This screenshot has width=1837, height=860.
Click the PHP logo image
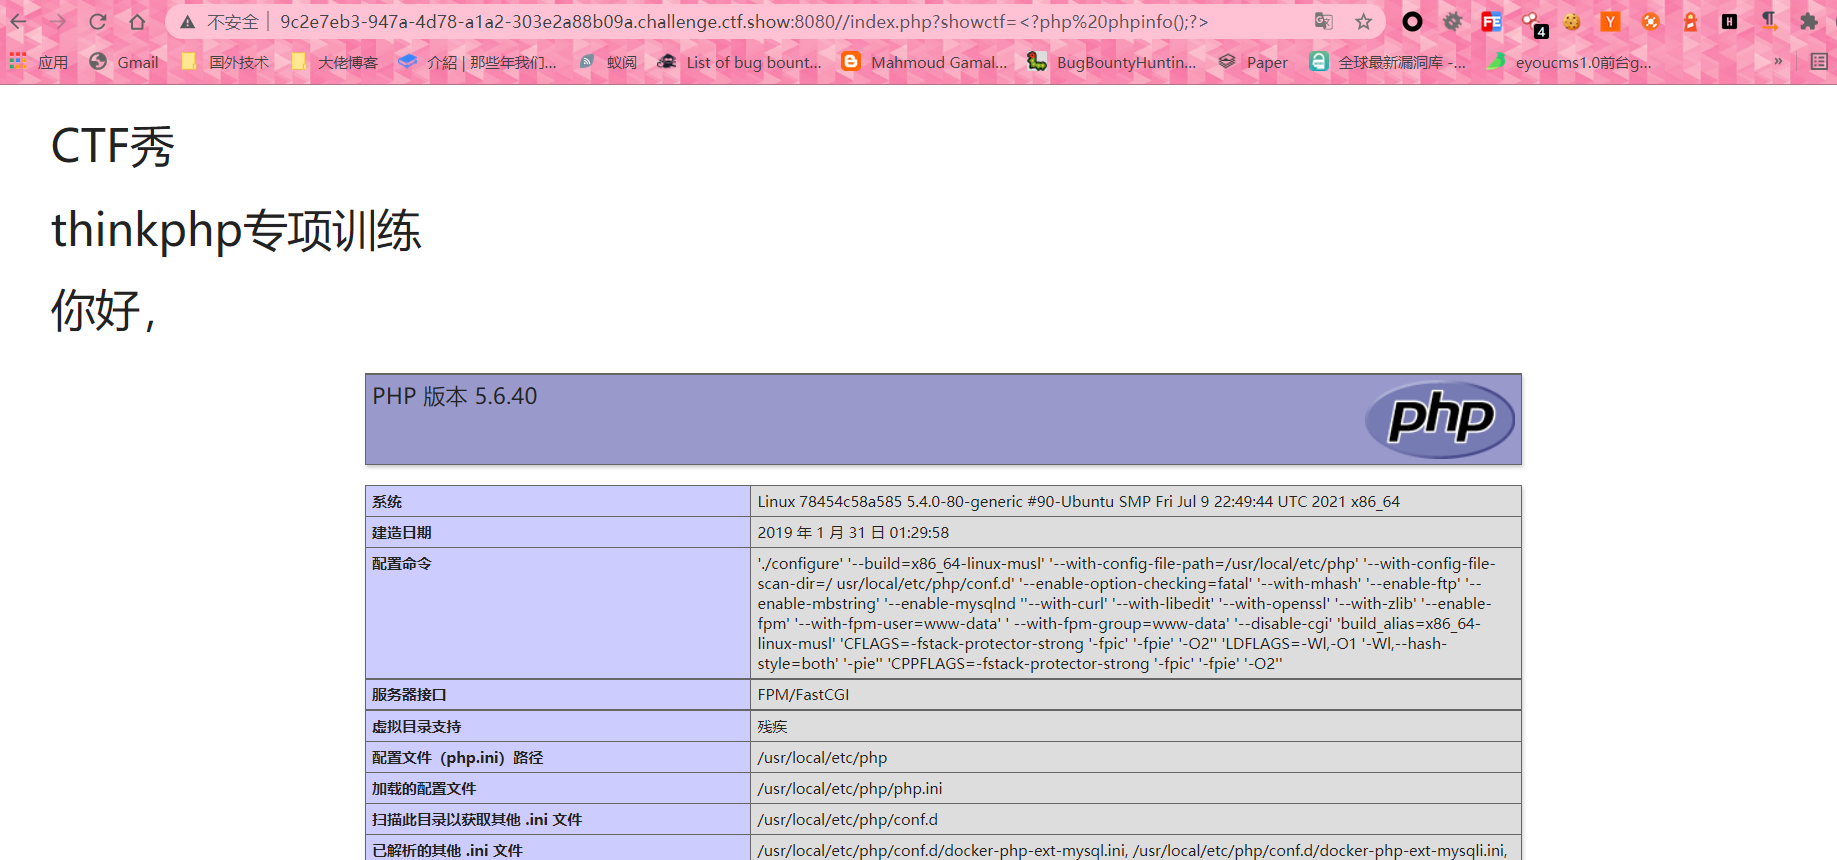click(1440, 419)
